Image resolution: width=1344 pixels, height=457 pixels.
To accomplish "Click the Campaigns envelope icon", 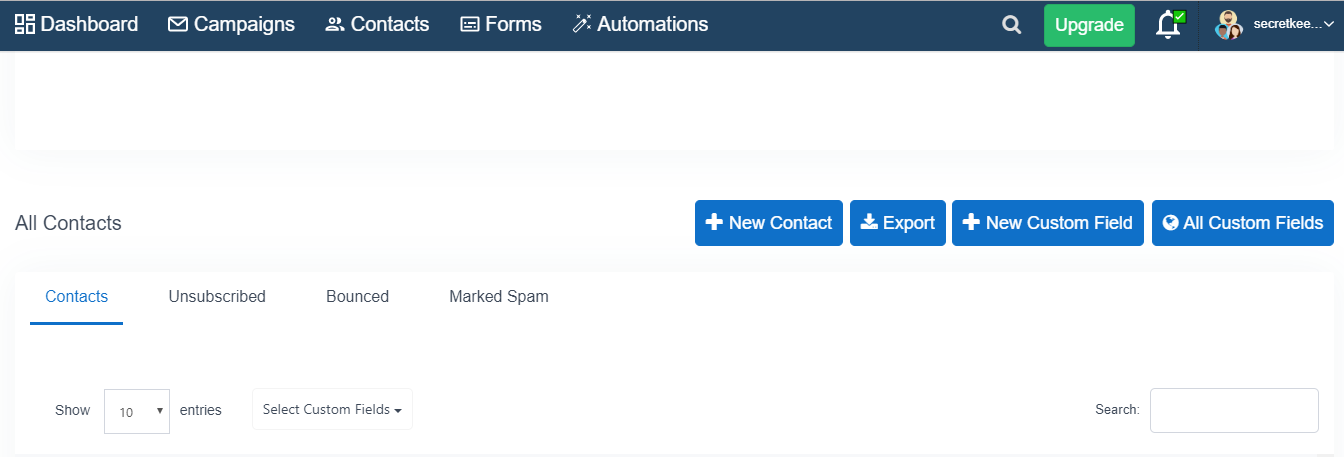I will (178, 24).
